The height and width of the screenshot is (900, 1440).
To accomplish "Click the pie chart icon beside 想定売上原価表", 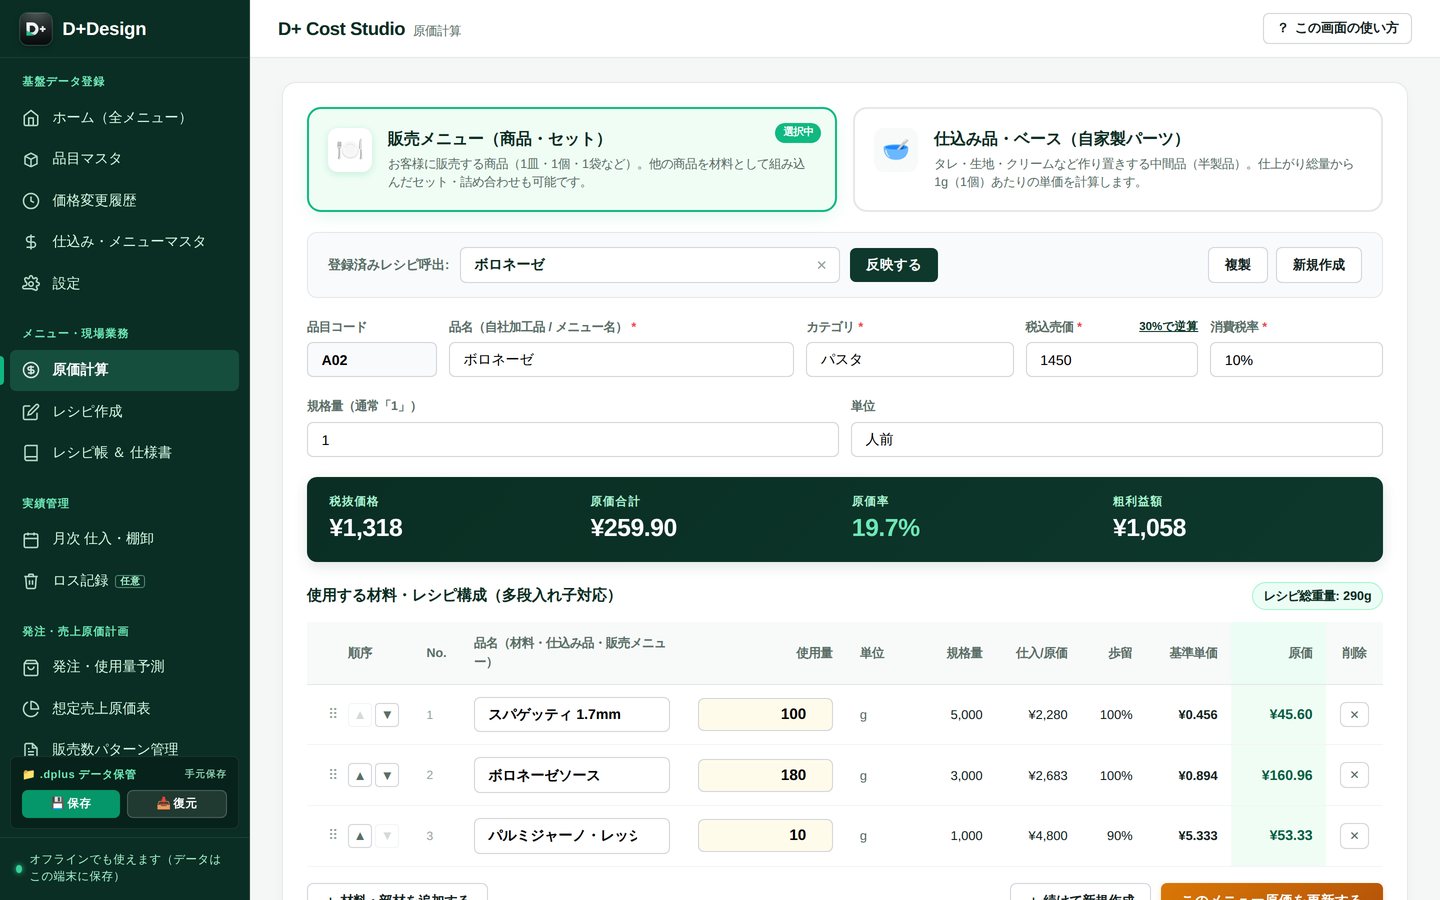I will click(x=31, y=709).
